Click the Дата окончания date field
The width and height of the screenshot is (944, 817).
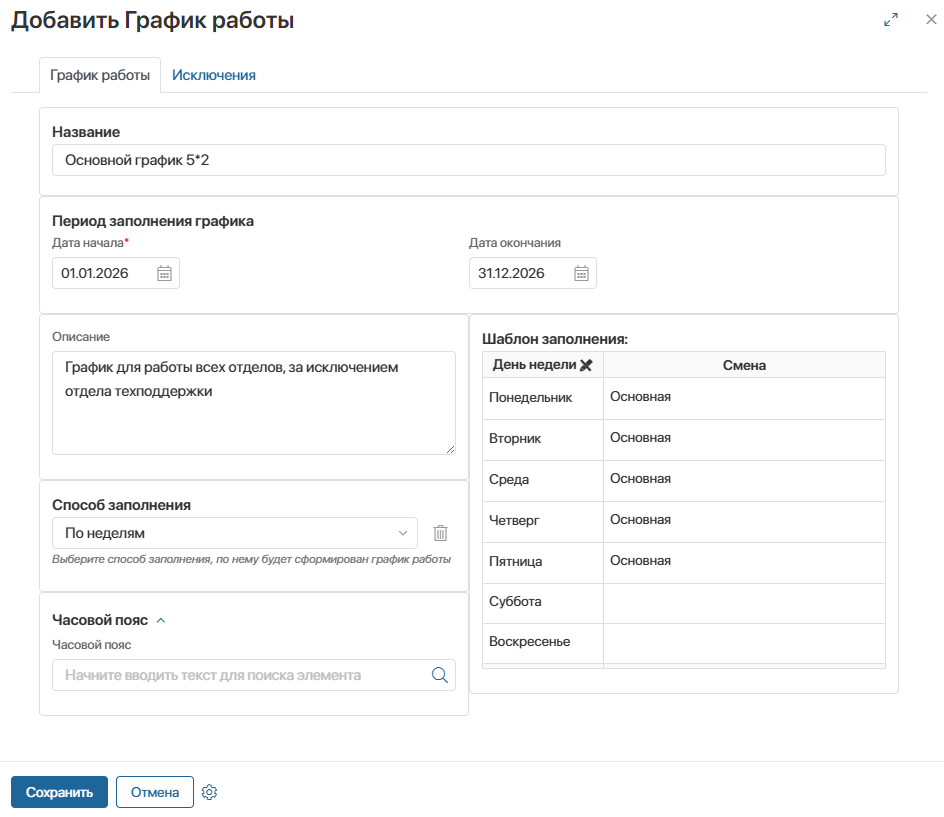point(533,273)
